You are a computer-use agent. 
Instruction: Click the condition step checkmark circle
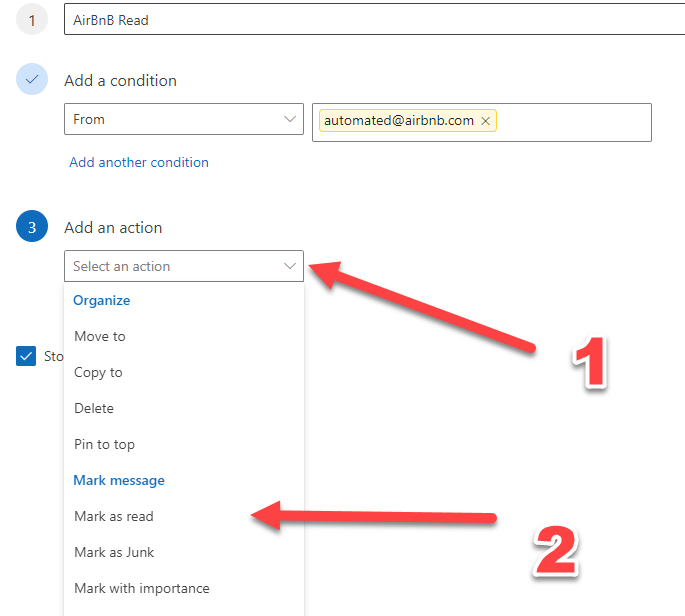pyautogui.click(x=32, y=80)
